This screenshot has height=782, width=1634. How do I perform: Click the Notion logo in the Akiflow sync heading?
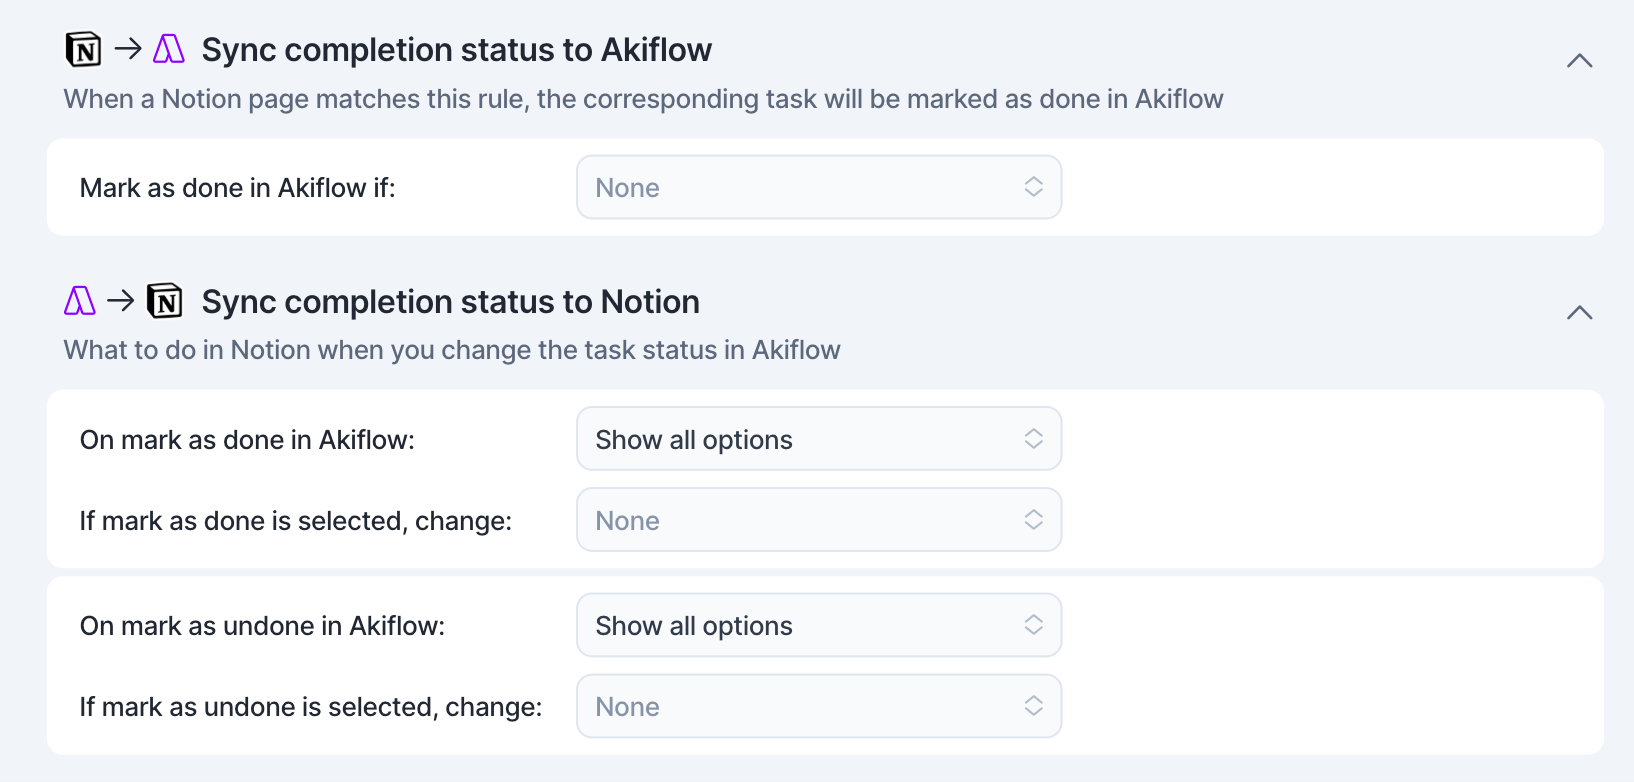pos(84,49)
